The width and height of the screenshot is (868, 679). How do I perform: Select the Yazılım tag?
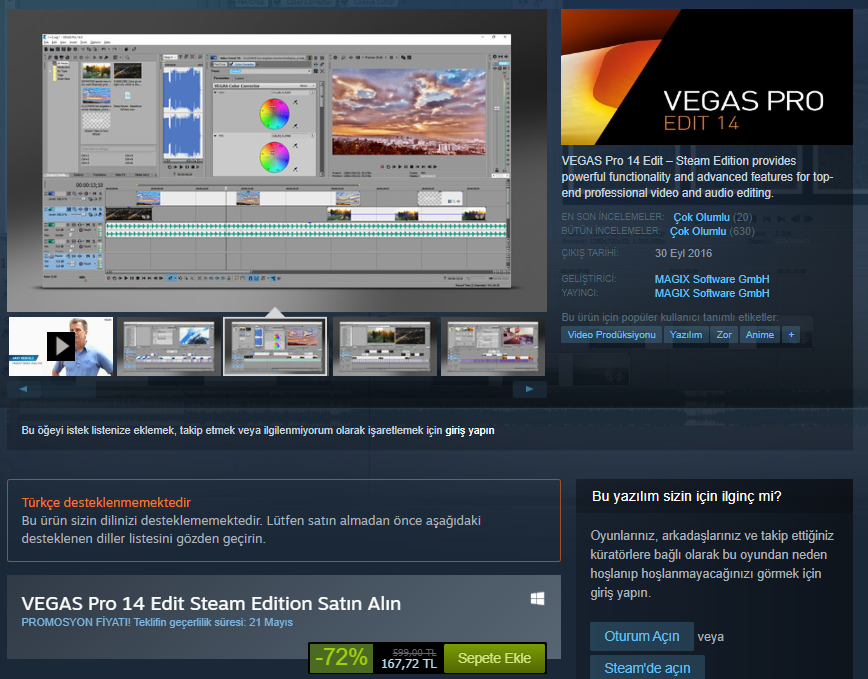pyautogui.click(x=686, y=335)
